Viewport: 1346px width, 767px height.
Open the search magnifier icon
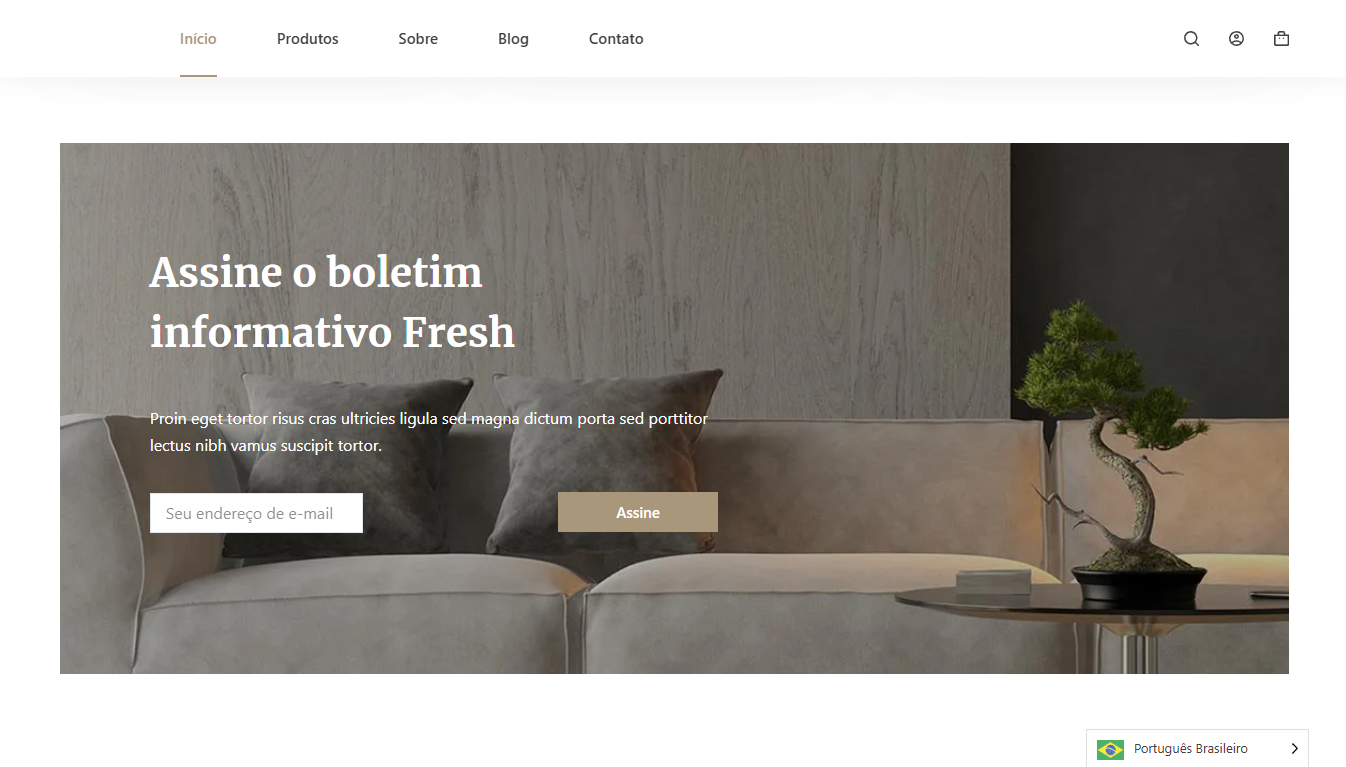point(1191,39)
